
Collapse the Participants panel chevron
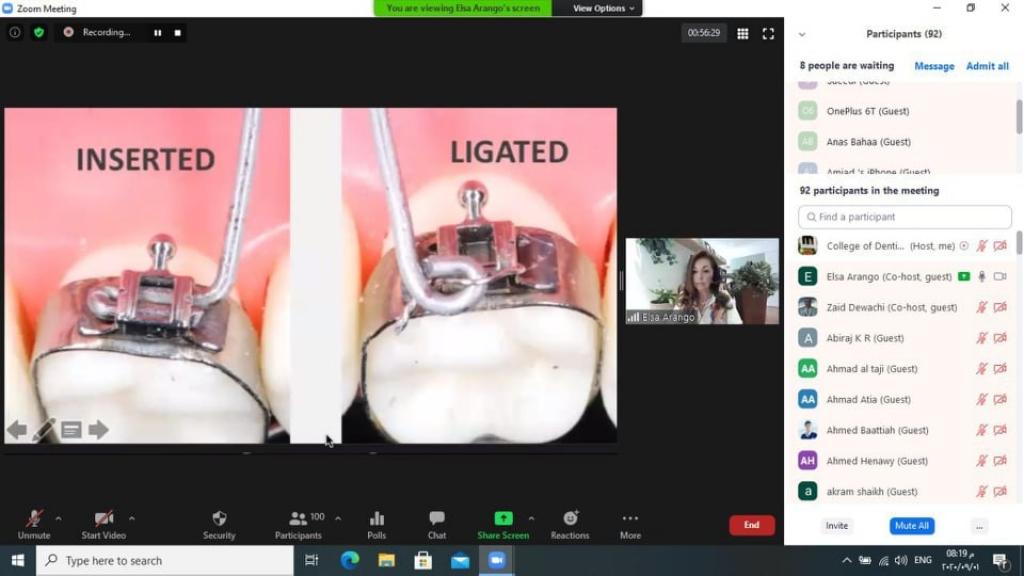801,34
